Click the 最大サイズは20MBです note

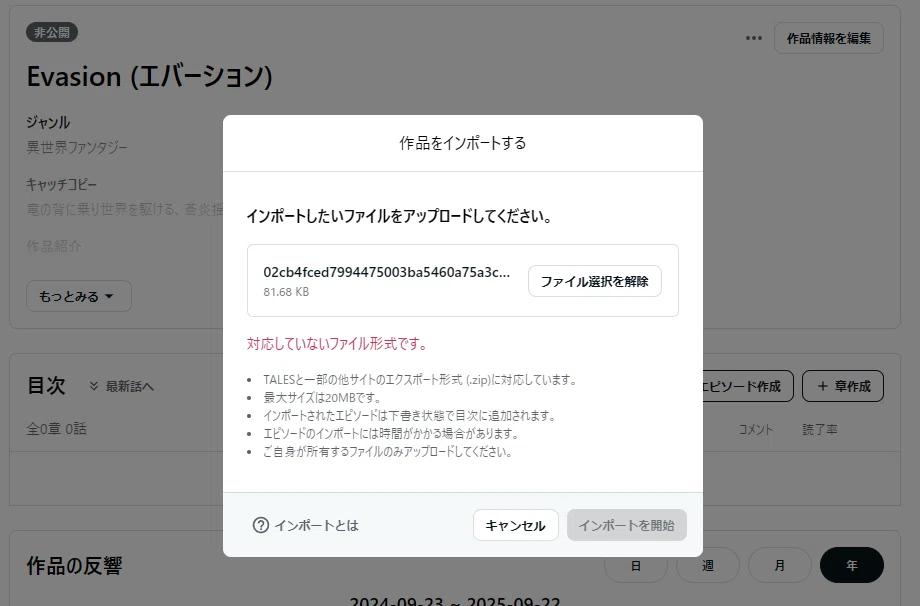(x=322, y=397)
